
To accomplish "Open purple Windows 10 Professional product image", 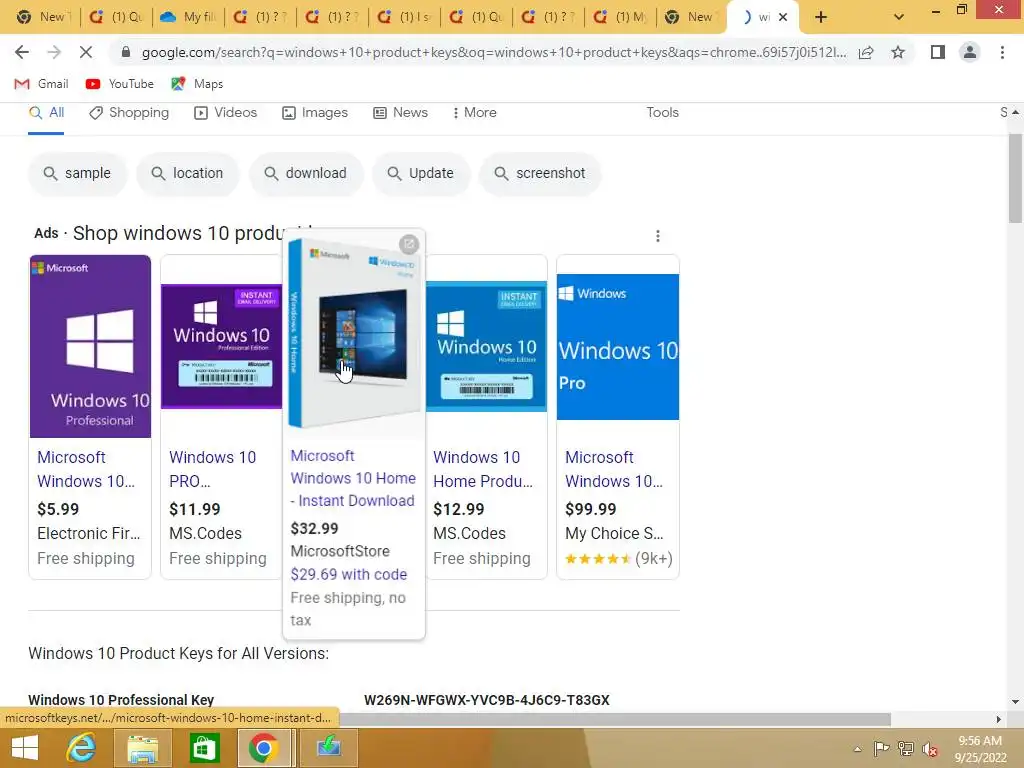I will click(x=90, y=346).
